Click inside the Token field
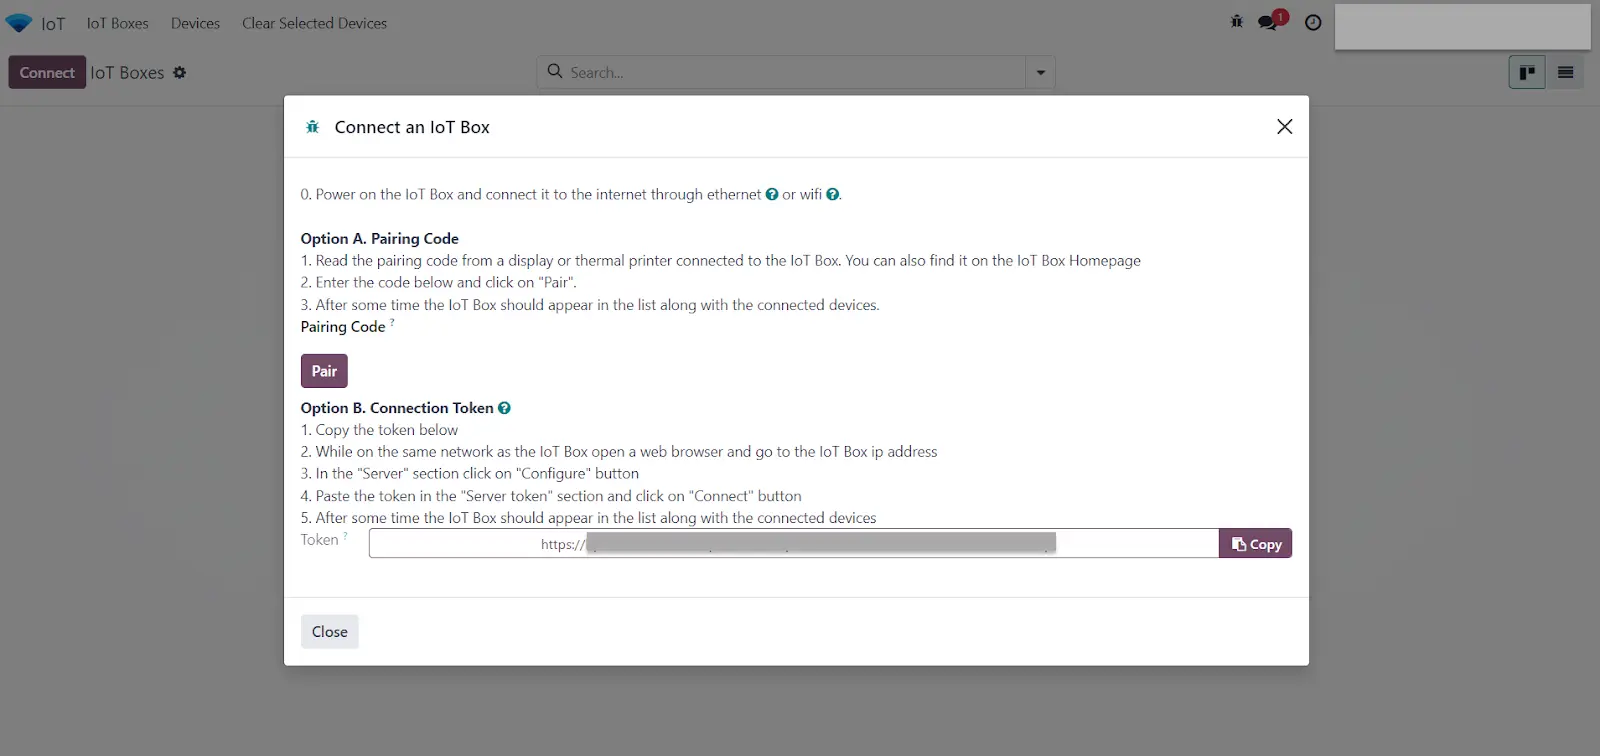Screen dimensions: 1600x756 pyautogui.click(x=794, y=543)
